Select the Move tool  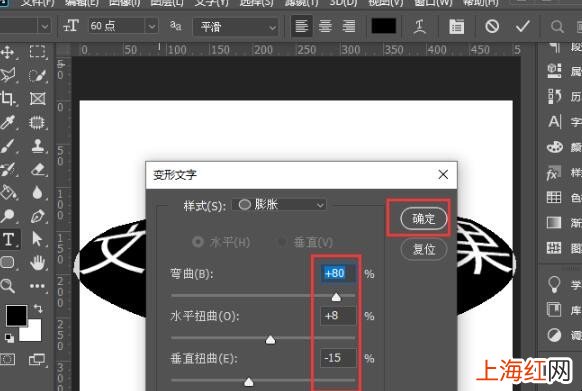point(7,52)
